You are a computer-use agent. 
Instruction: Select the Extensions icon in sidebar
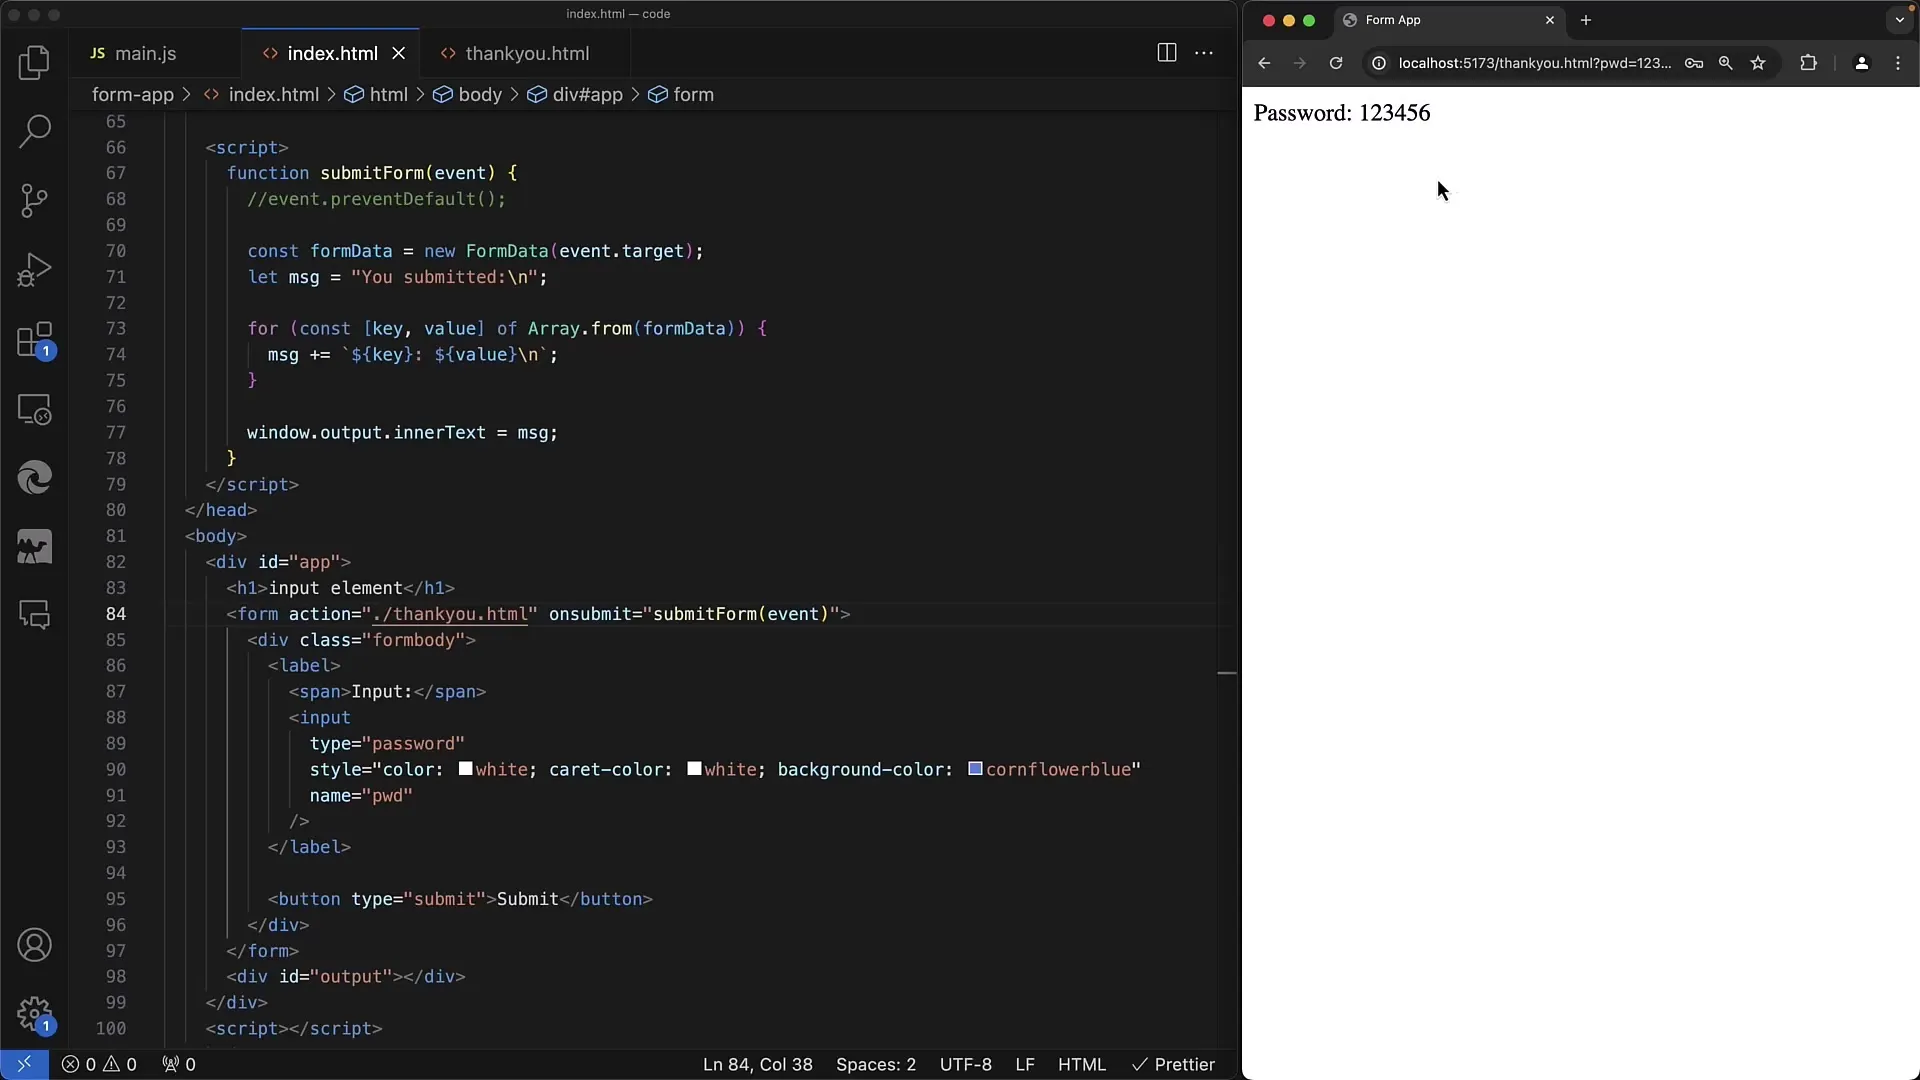pos(34,339)
